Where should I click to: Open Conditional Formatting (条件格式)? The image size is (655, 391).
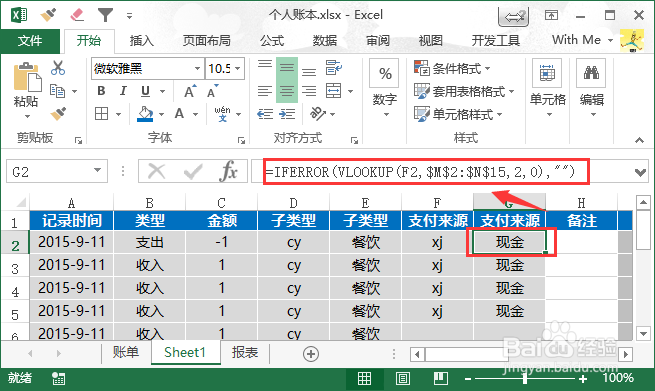[452, 68]
